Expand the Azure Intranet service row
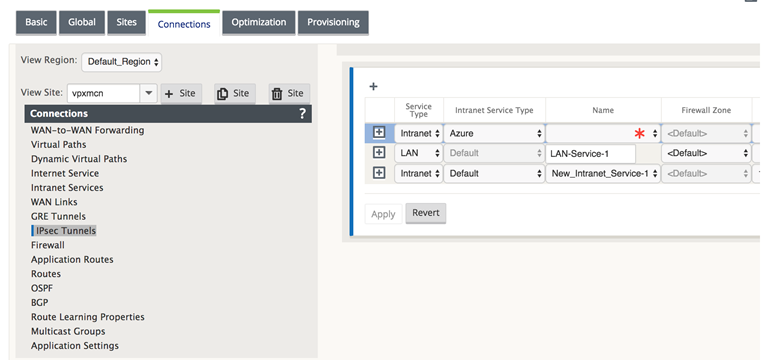The width and height of the screenshot is (763, 360). tap(379, 132)
